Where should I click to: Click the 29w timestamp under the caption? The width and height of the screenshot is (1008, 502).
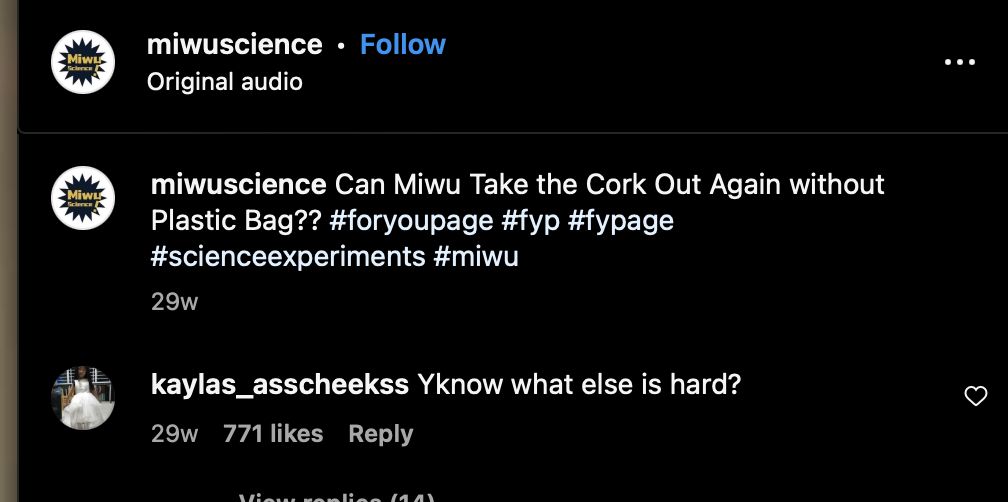[174, 301]
